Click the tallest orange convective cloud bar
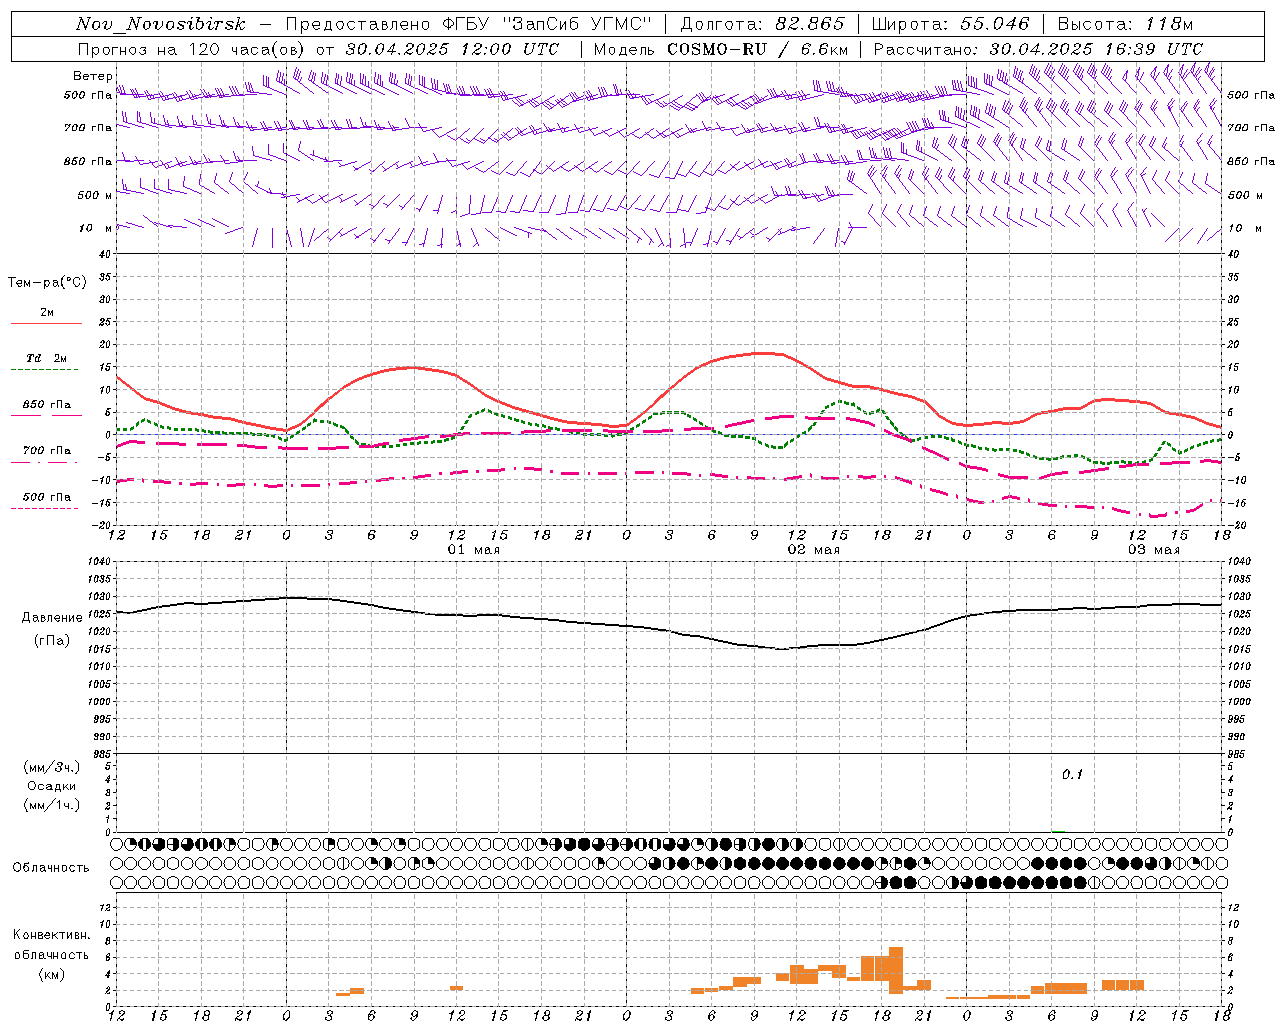Image resolution: width=1280 pixels, height=1024 pixels. coord(896,970)
